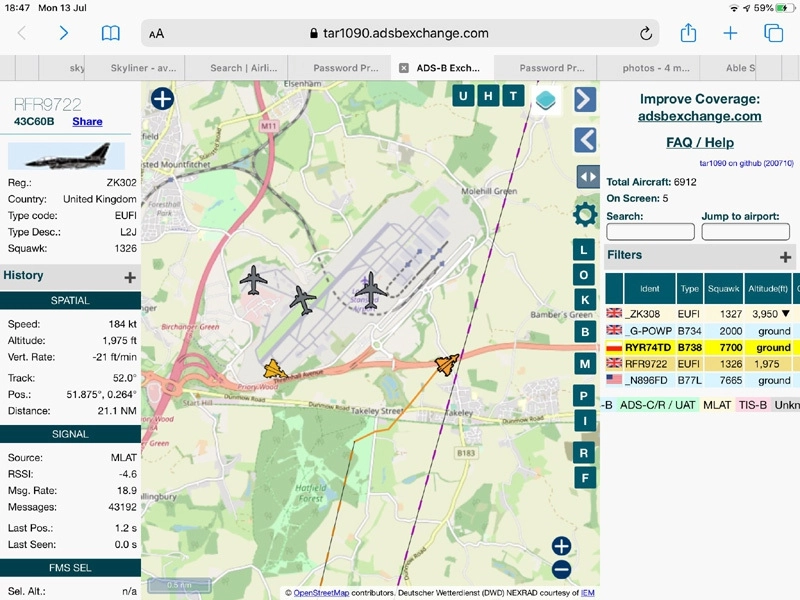800x600 pixels.
Task: Select the RYR74TD row in aircraft table
Action: click(x=700, y=348)
